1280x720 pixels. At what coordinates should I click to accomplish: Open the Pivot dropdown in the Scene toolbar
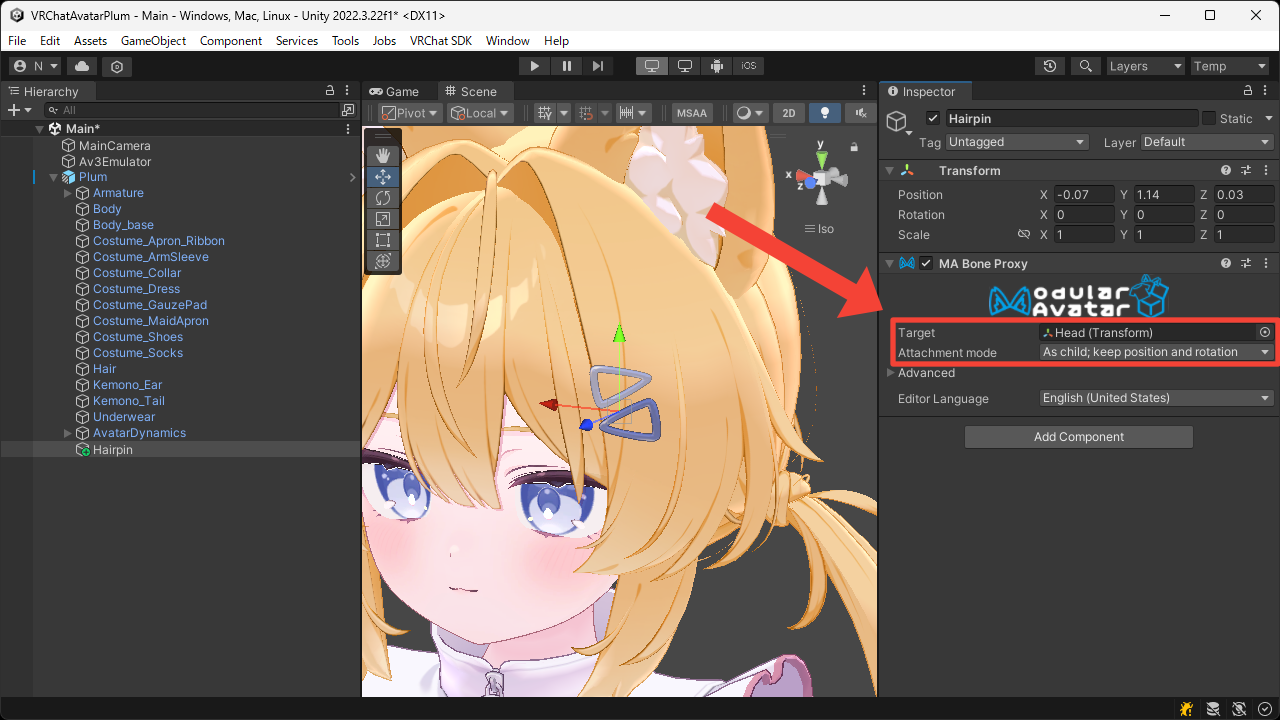[x=409, y=112]
